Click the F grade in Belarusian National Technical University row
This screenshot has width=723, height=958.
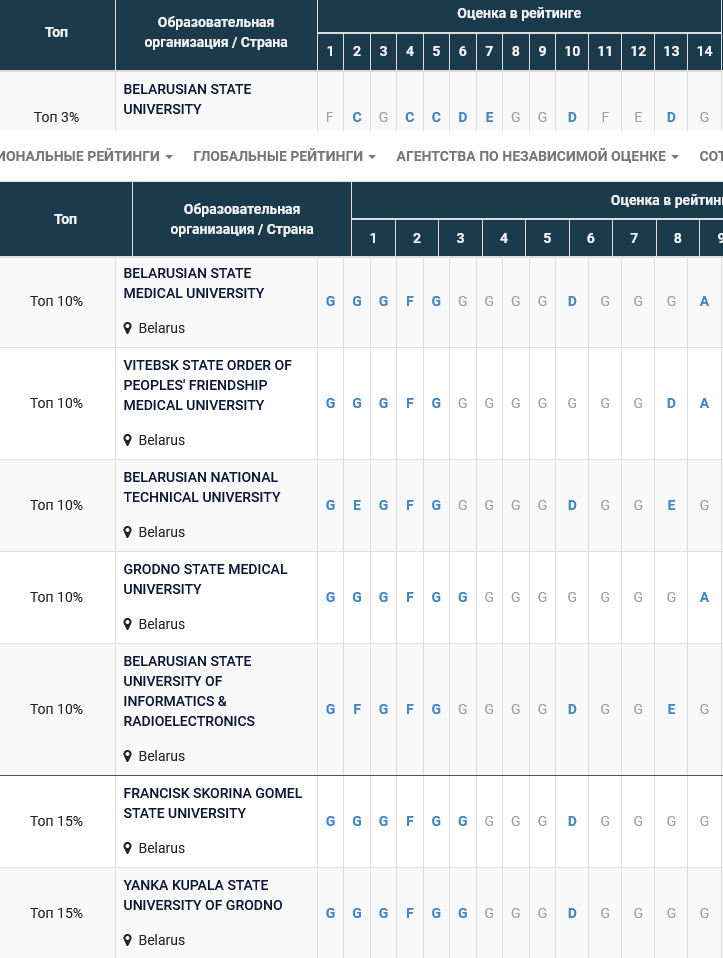[410, 505]
